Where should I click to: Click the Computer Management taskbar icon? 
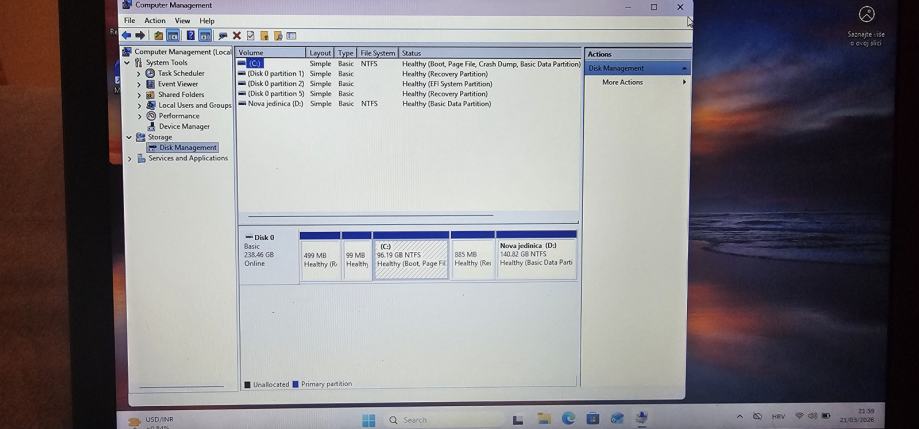coord(642,418)
